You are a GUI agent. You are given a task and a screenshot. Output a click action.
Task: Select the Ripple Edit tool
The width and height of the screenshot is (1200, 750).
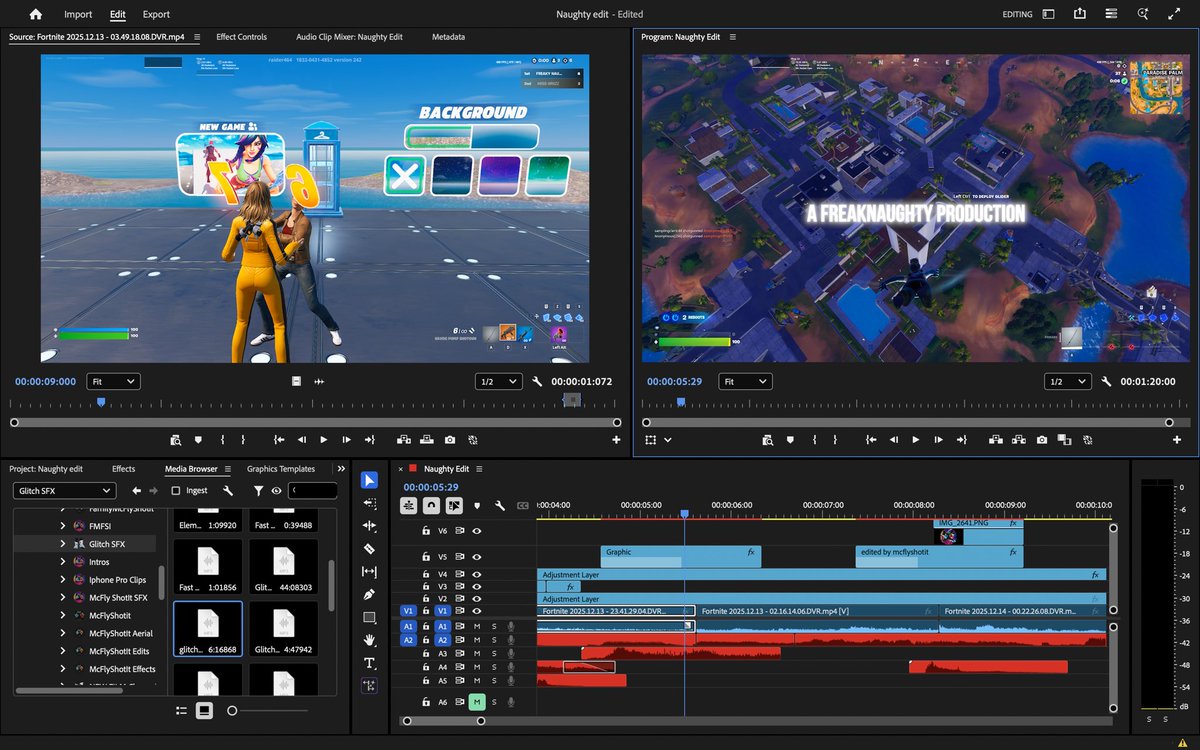(369, 526)
